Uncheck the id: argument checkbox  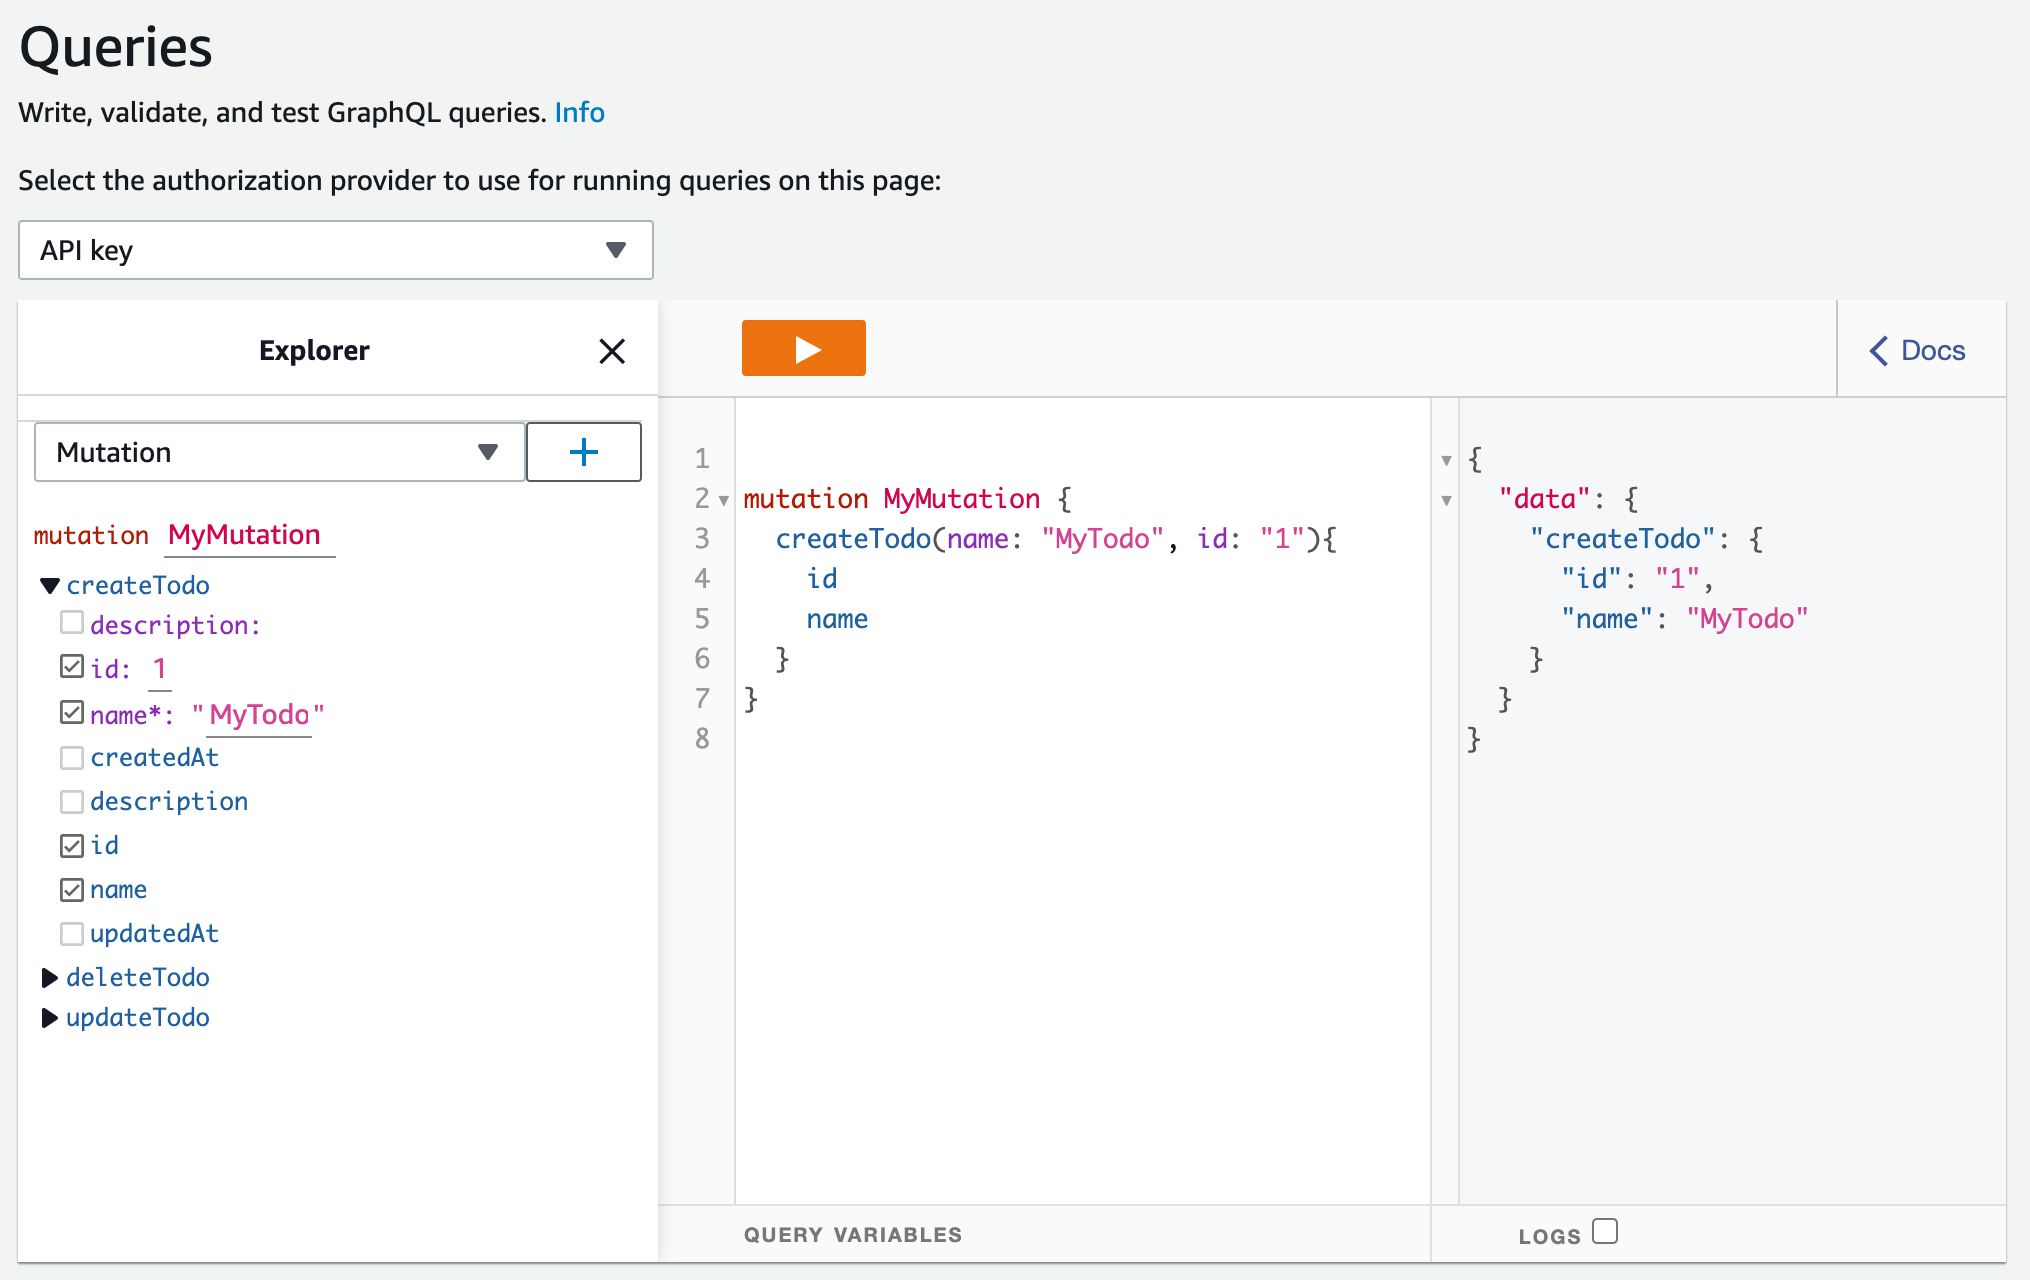tap(72, 666)
